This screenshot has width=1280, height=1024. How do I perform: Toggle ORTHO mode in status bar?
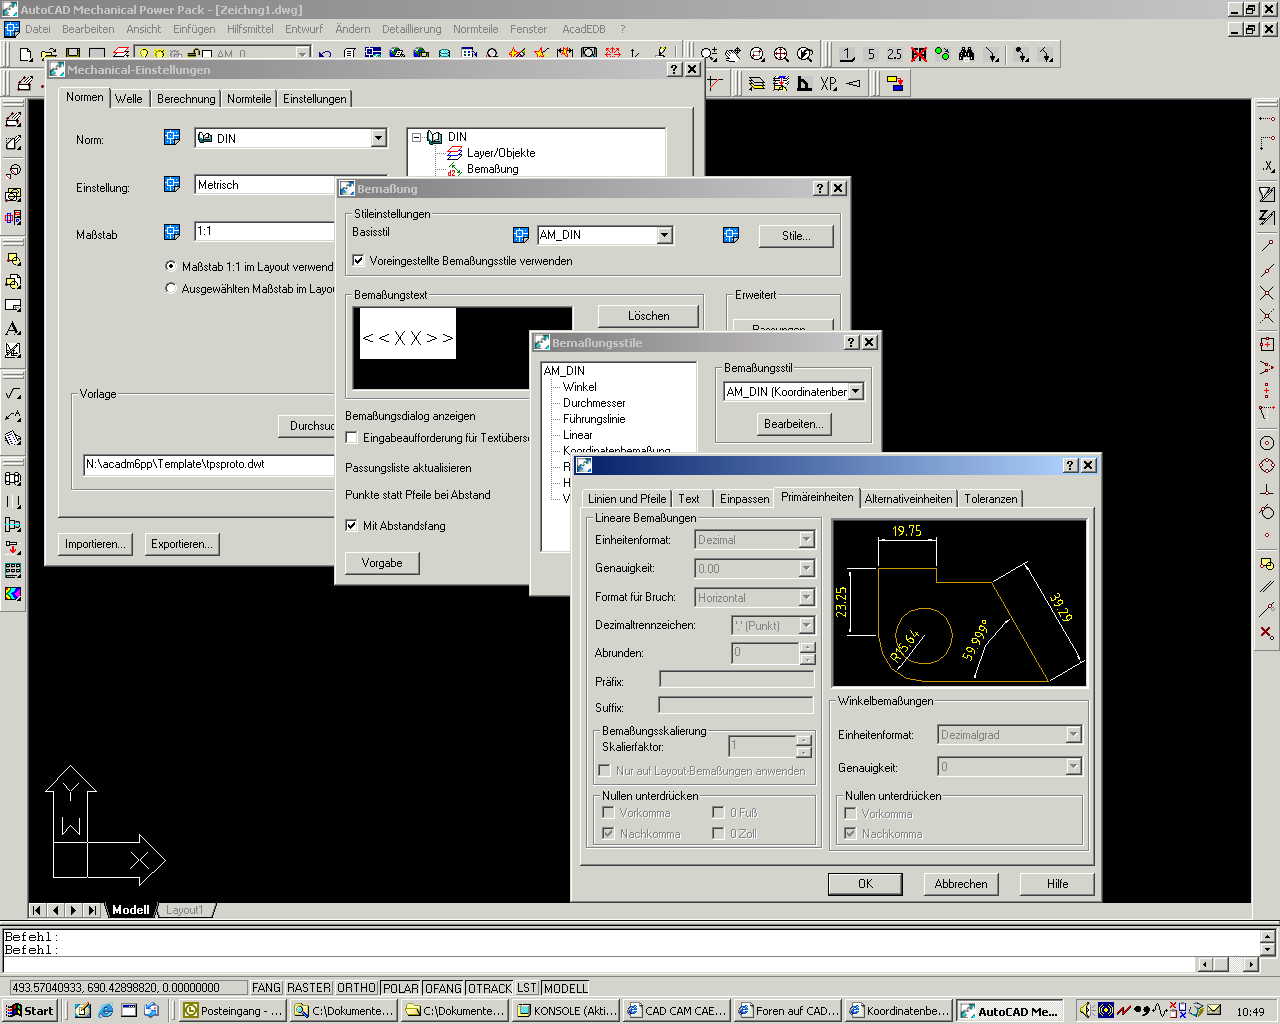point(356,988)
